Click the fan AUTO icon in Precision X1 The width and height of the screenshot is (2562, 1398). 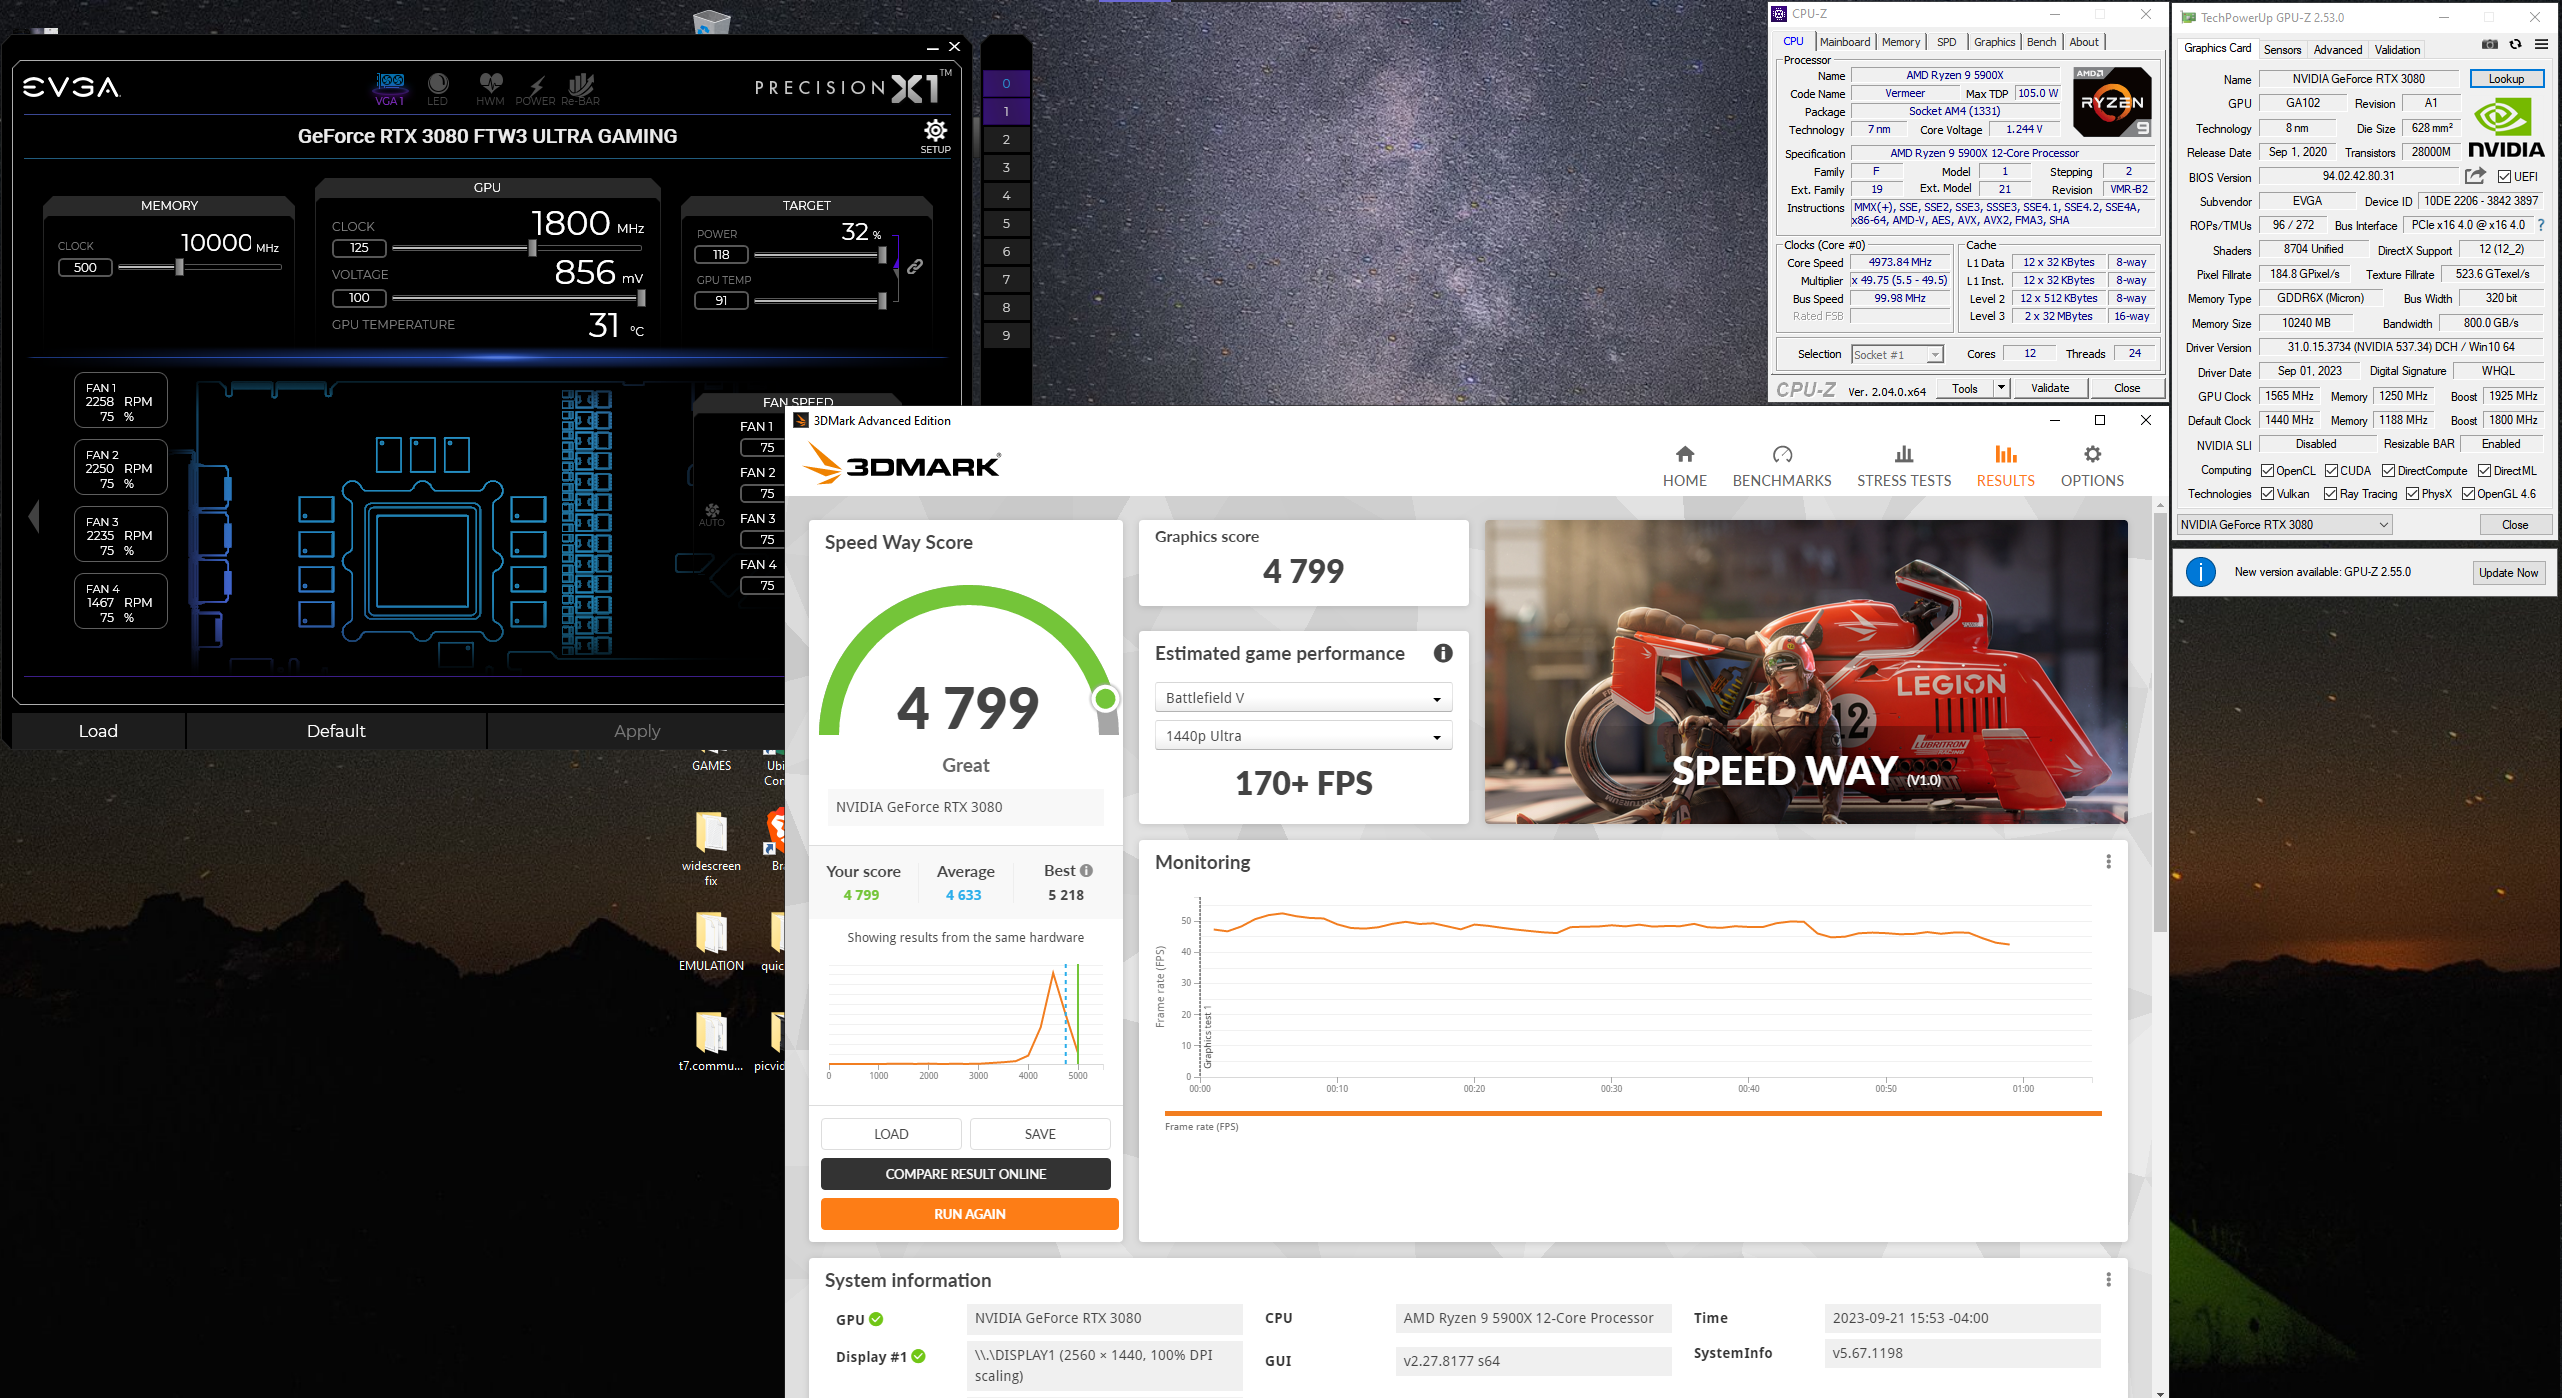(712, 515)
